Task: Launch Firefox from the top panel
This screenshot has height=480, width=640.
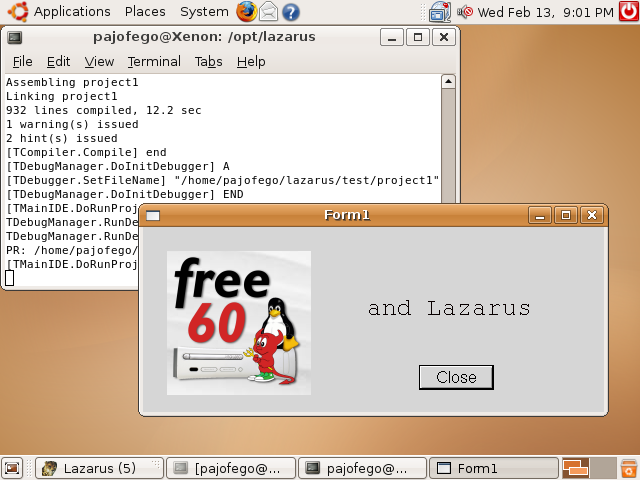Action: (247, 12)
